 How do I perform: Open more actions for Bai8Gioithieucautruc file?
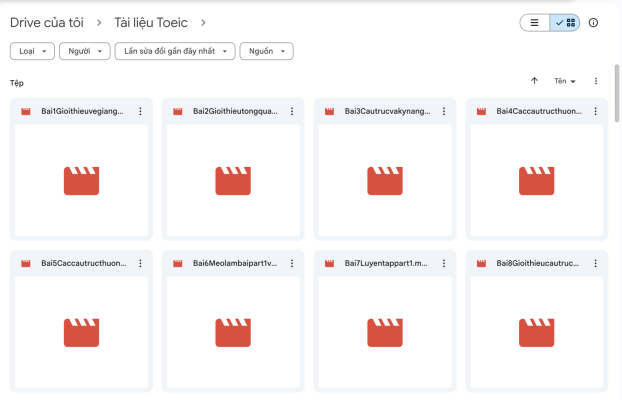click(x=595, y=263)
